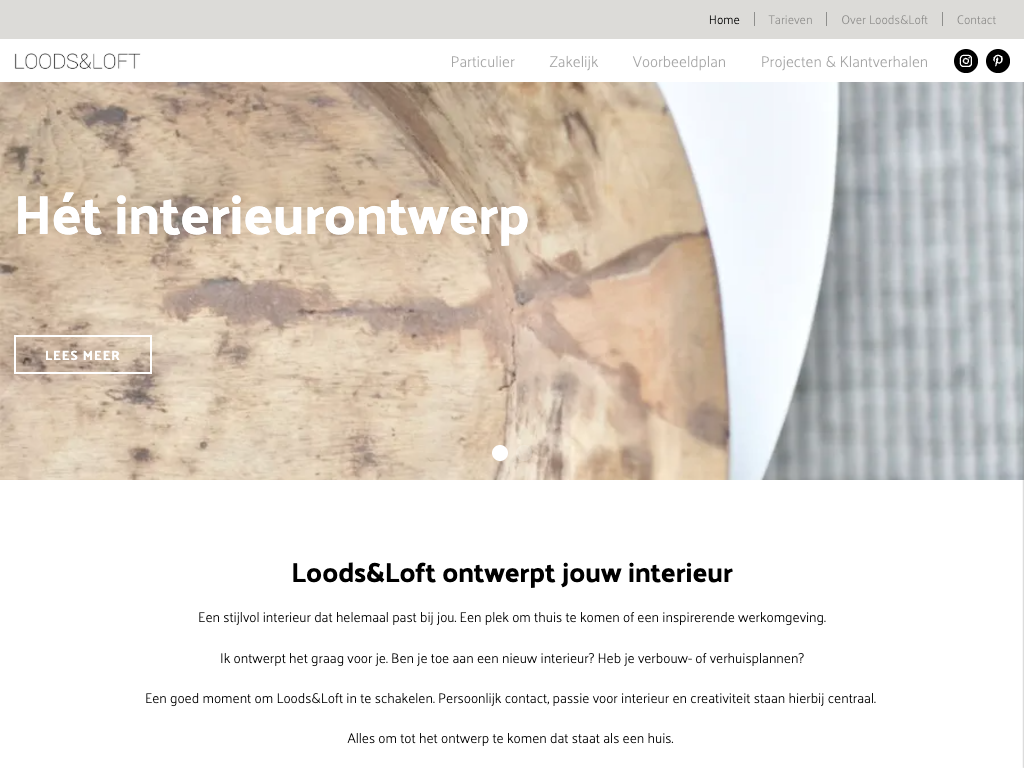Click the Een goed moment paragraph
This screenshot has height=768, width=1024.
(511, 699)
